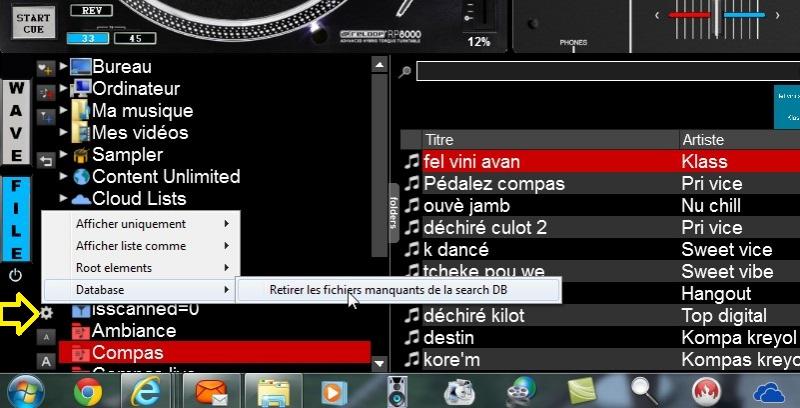Screen dimensions: 800x408
Task: Click the go back arrow icon in sidebar
Action: point(46,161)
